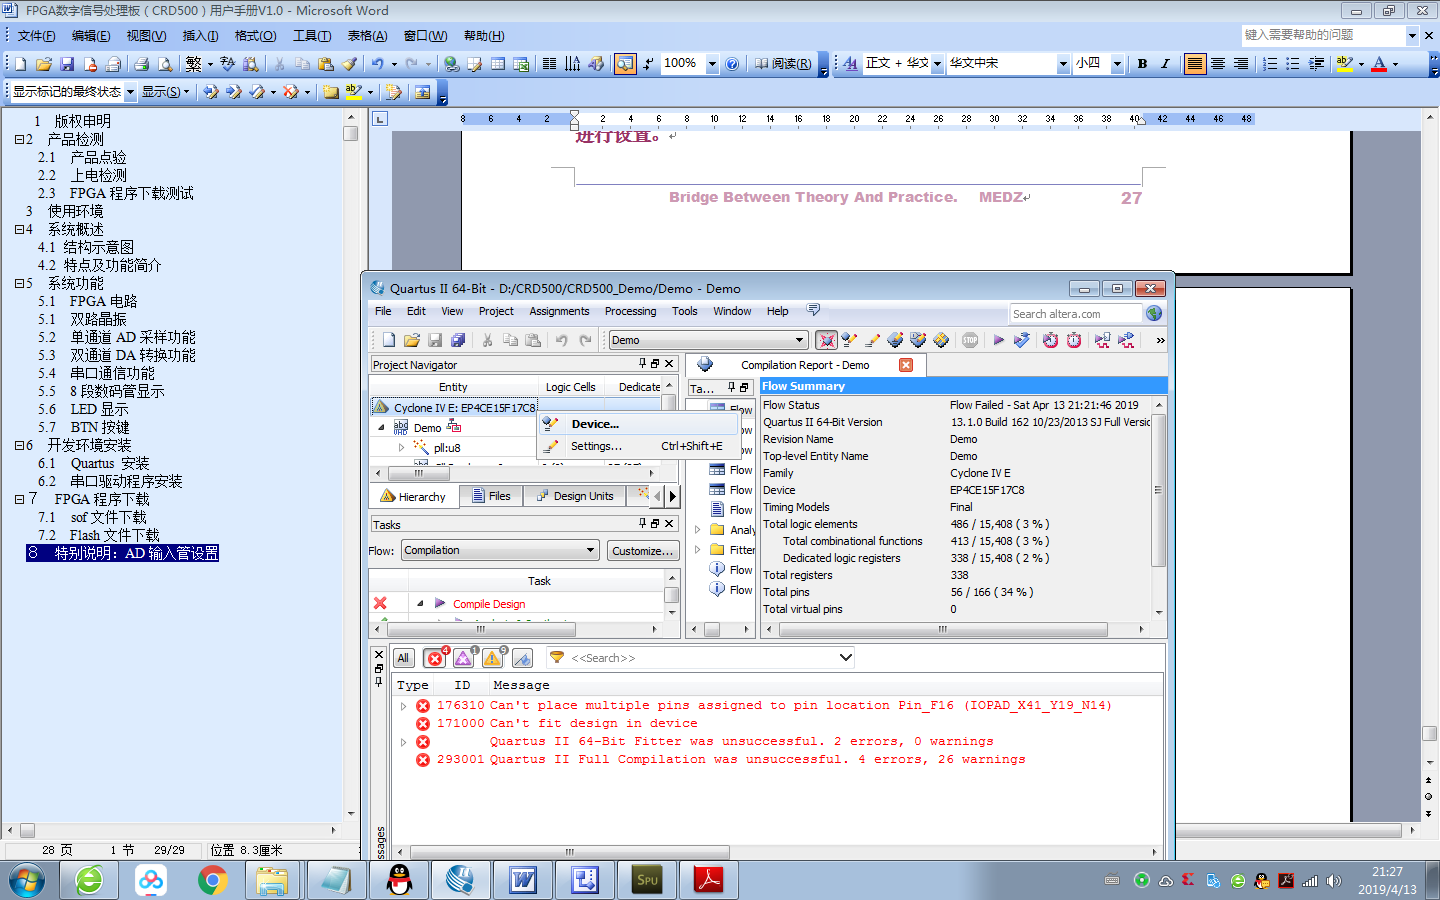
Task: Select right alignment in Word
Action: [x=1241, y=64]
